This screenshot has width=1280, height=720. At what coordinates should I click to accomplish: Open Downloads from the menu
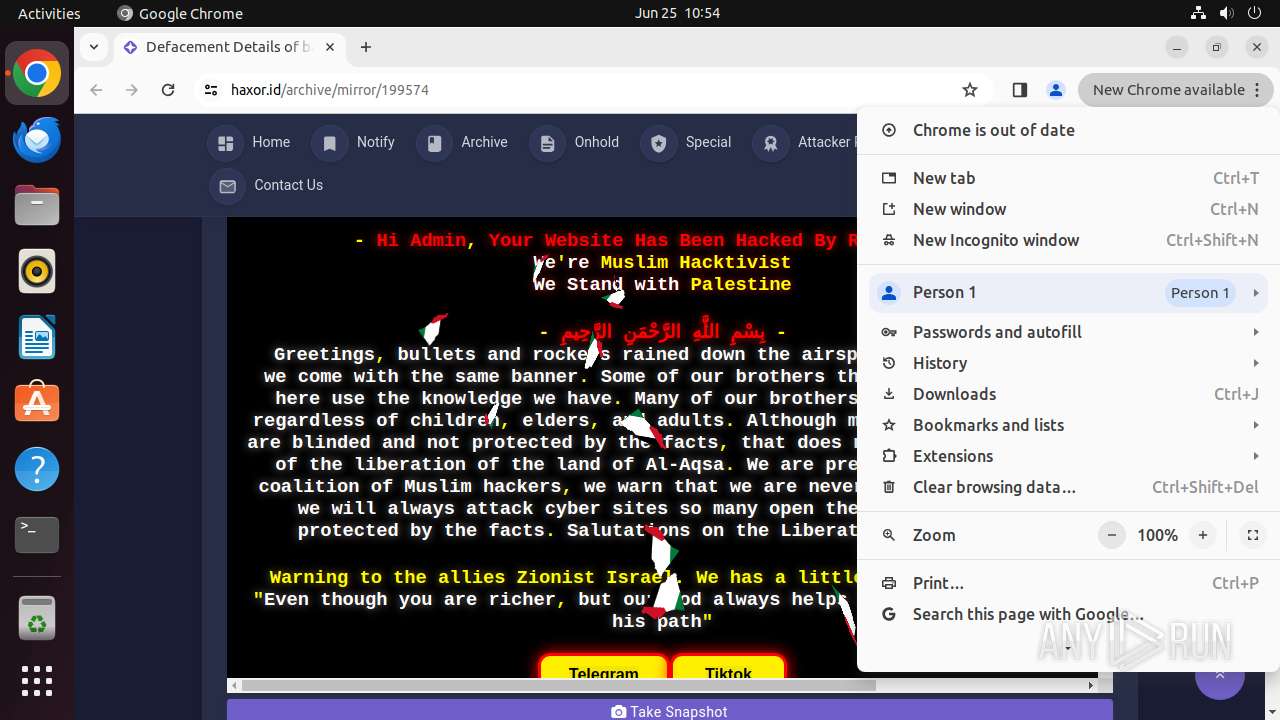[x=1068, y=394]
